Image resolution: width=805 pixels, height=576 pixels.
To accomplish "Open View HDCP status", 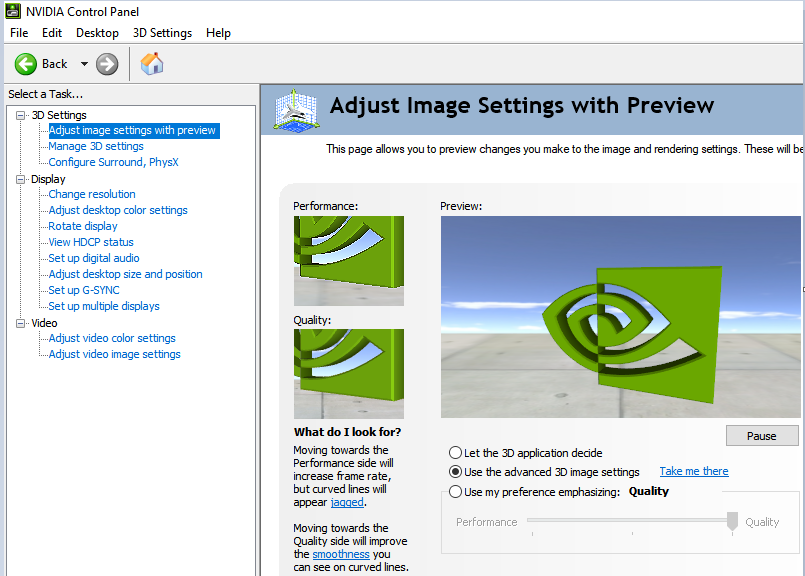I will pos(91,242).
